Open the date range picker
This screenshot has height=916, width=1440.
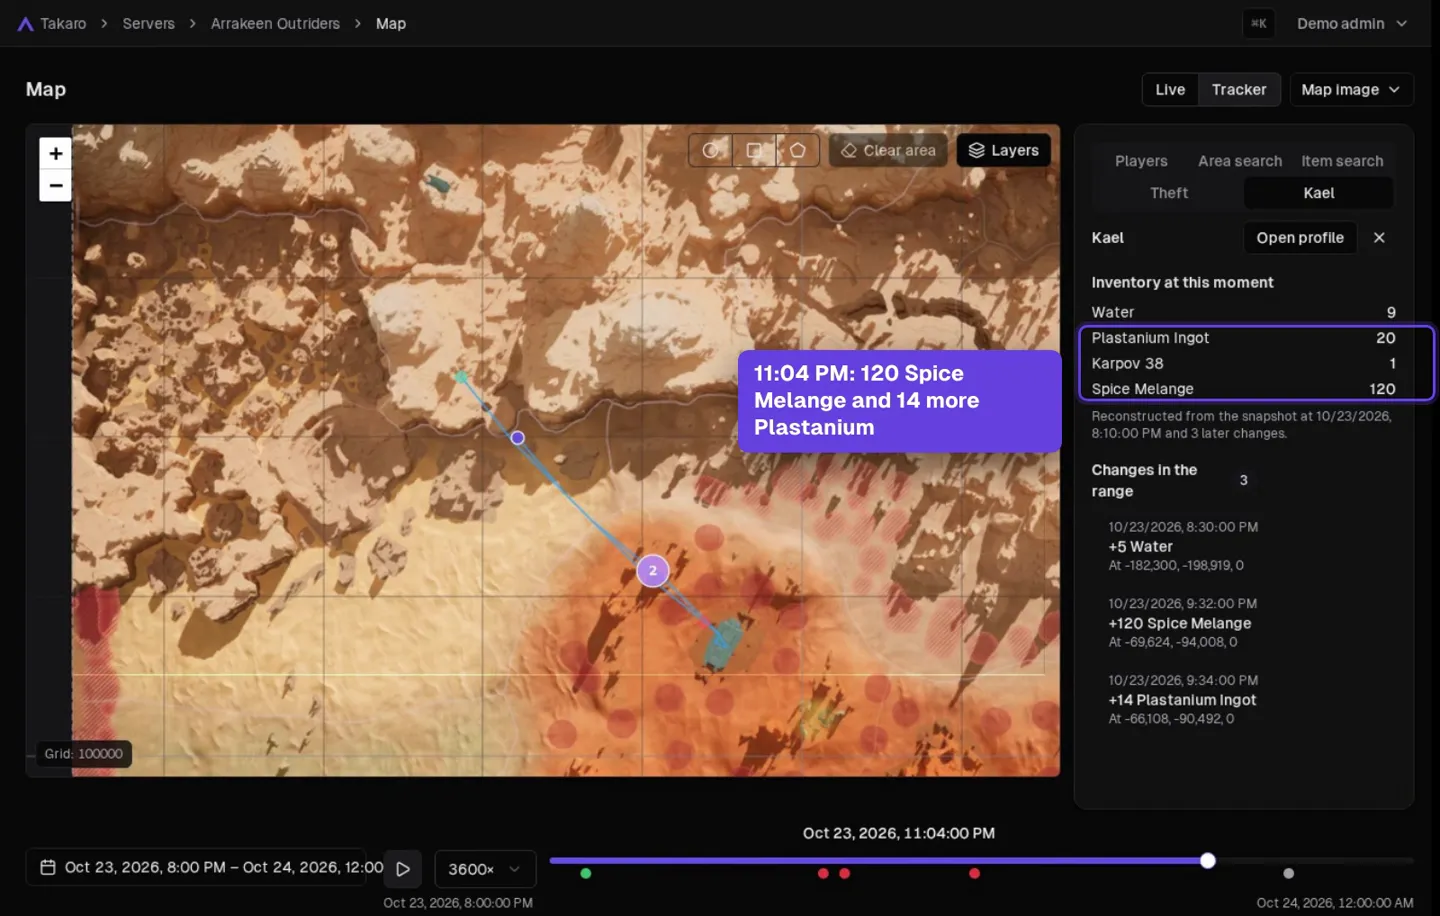point(195,867)
